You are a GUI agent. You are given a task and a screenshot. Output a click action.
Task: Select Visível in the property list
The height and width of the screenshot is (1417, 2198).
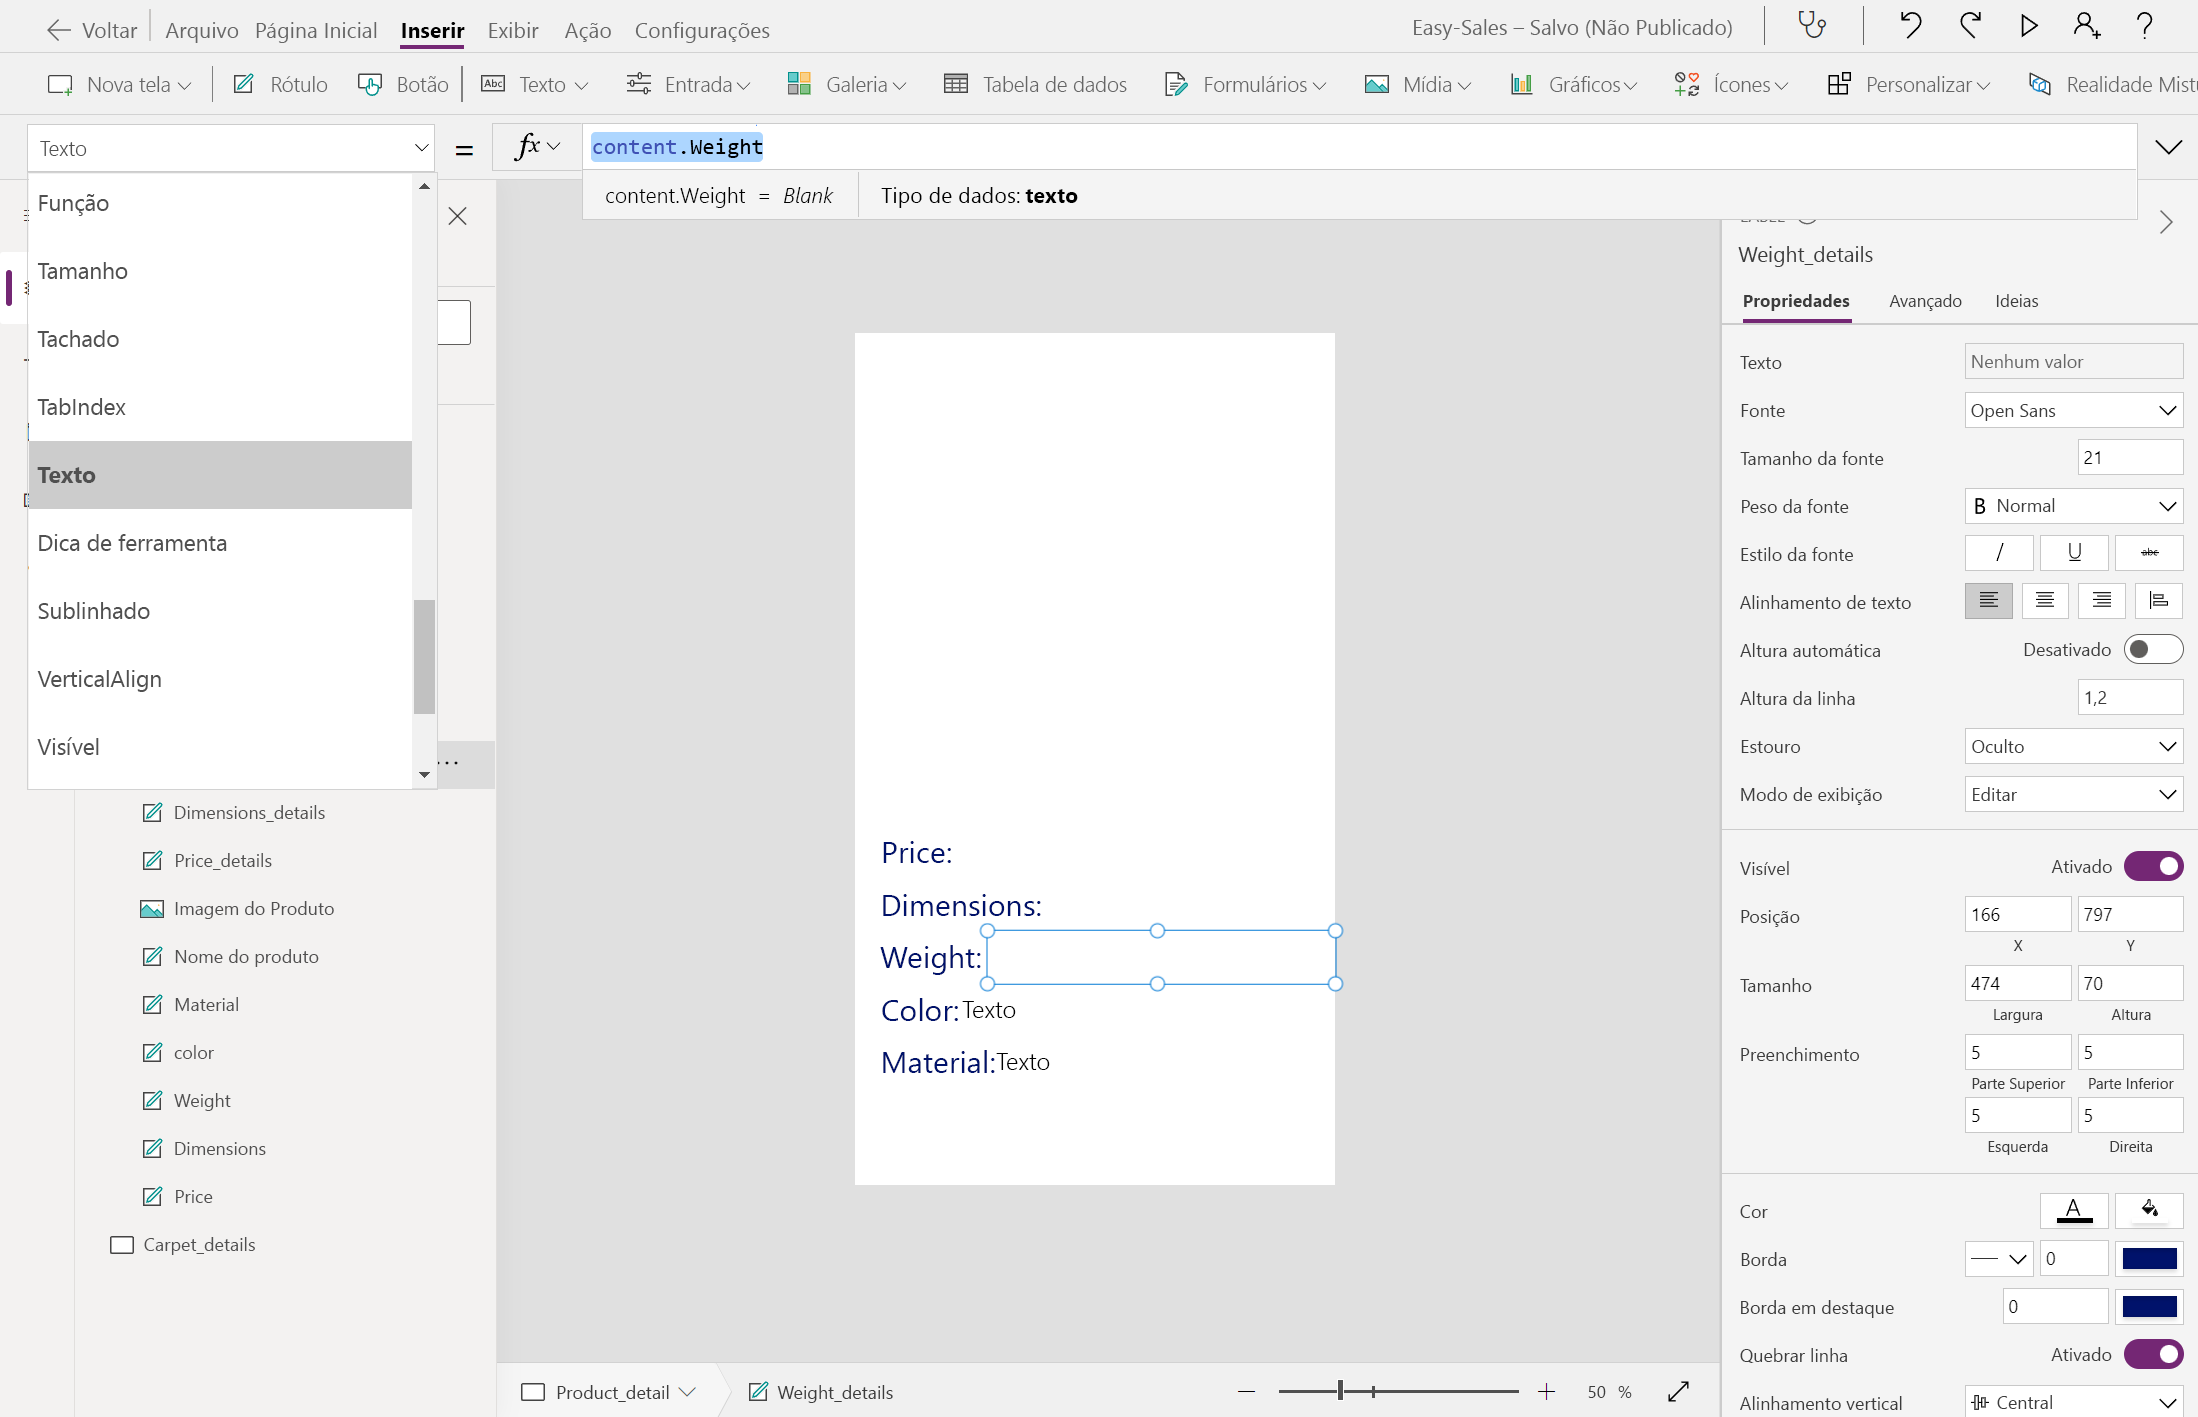pyautogui.click(x=220, y=747)
